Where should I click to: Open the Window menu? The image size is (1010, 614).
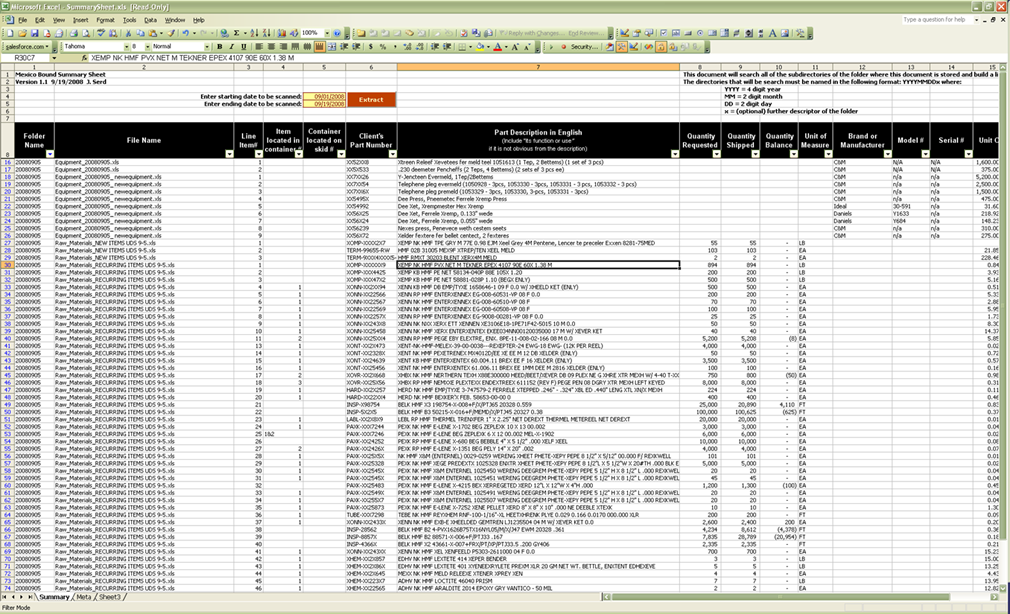click(175, 20)
